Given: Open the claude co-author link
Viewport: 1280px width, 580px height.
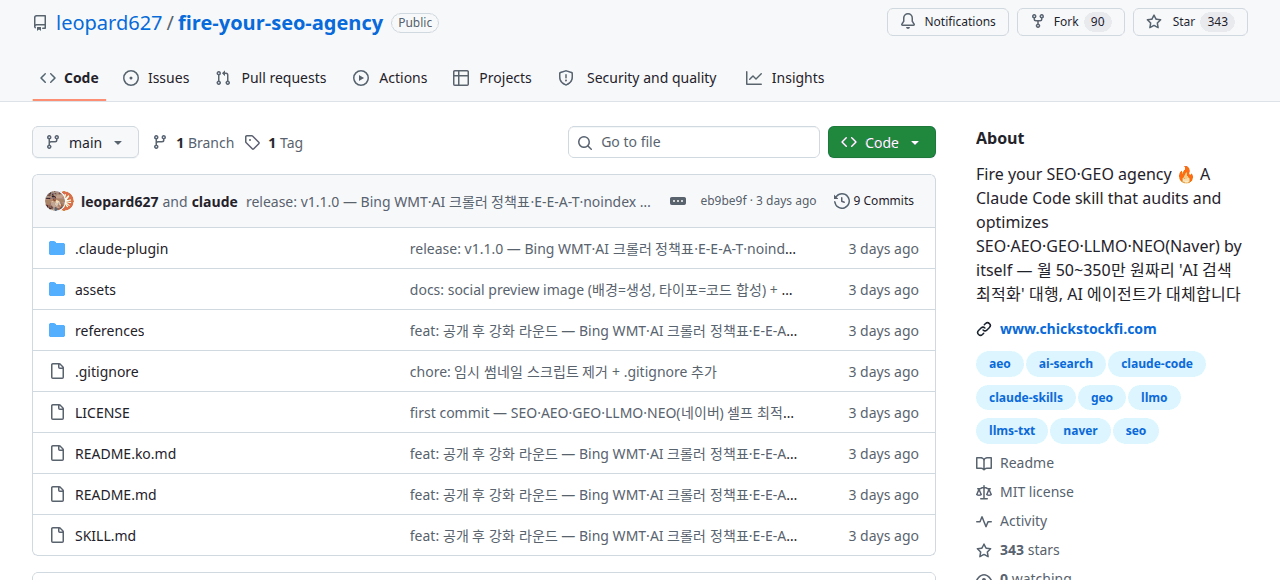Looking at the screenshot, I should click(214, 202).
